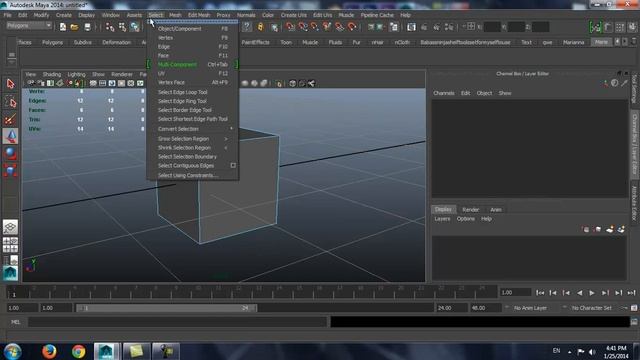Open Select Contiguous Edges option box
Viewport: 640px width, 360px height.
[x=233, y=165]
